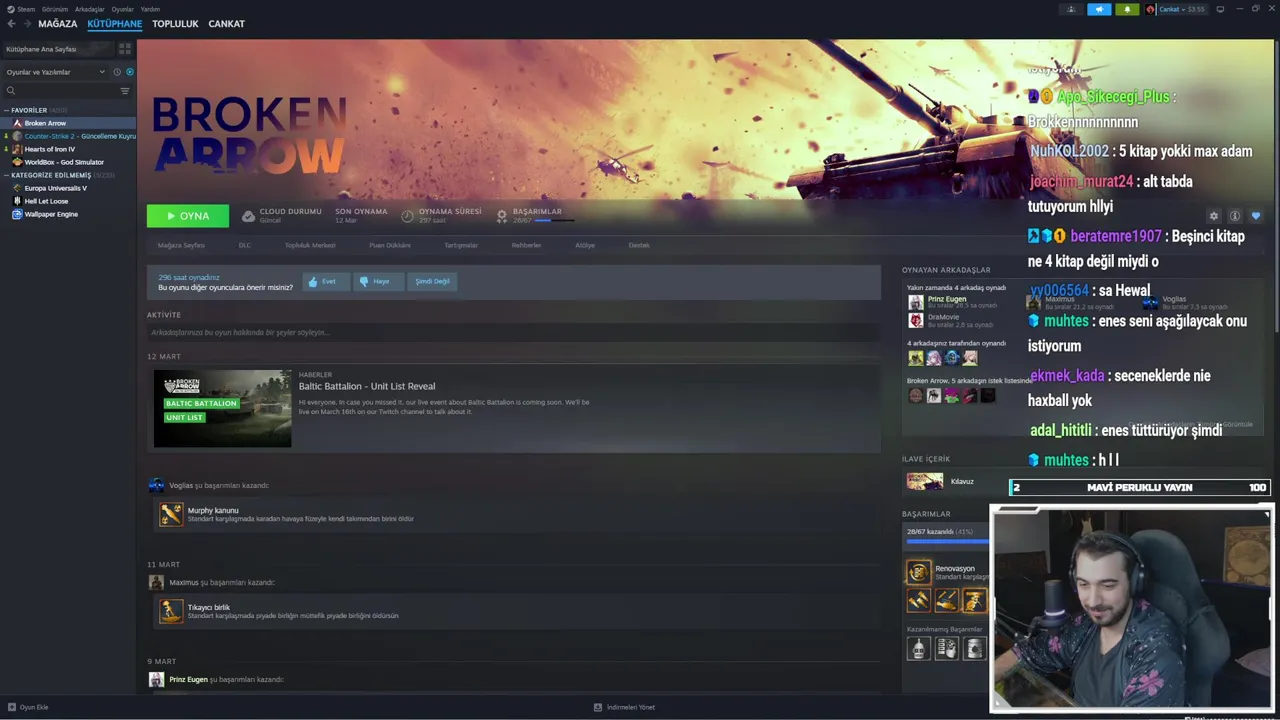Screen dimensions: 1280x720
Task: Open the announcements megaphone icon
Action: [1099, 9]
